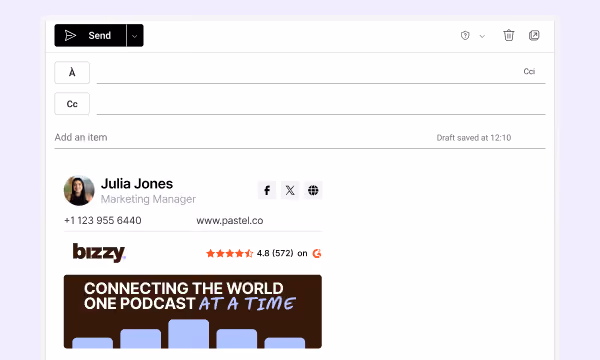Screen dimensions: 600x360
Task: Click the Cci link
Action: [529, 72]
